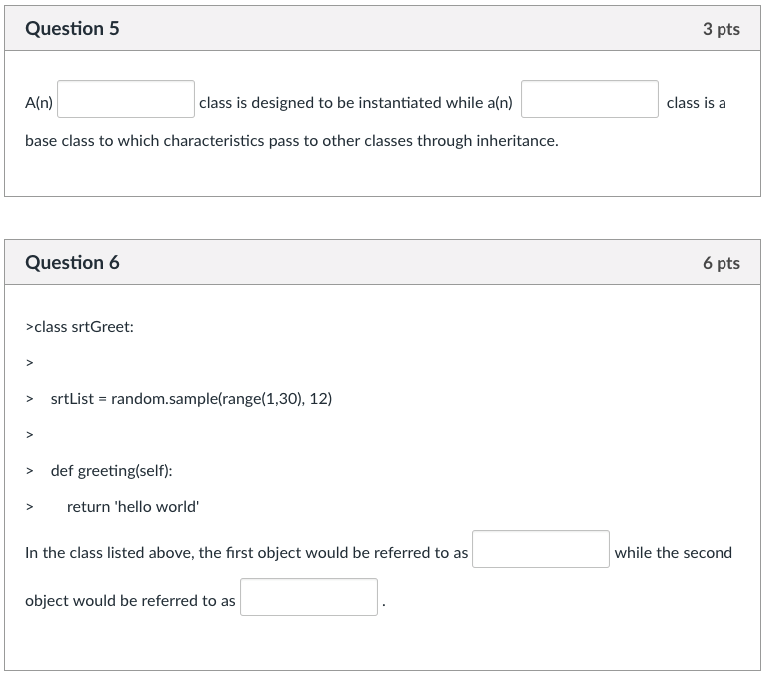The width and height of the screenshot is (781, 682).
Task: Click the text "object would be referred to as"
Action: pos(130,601)
